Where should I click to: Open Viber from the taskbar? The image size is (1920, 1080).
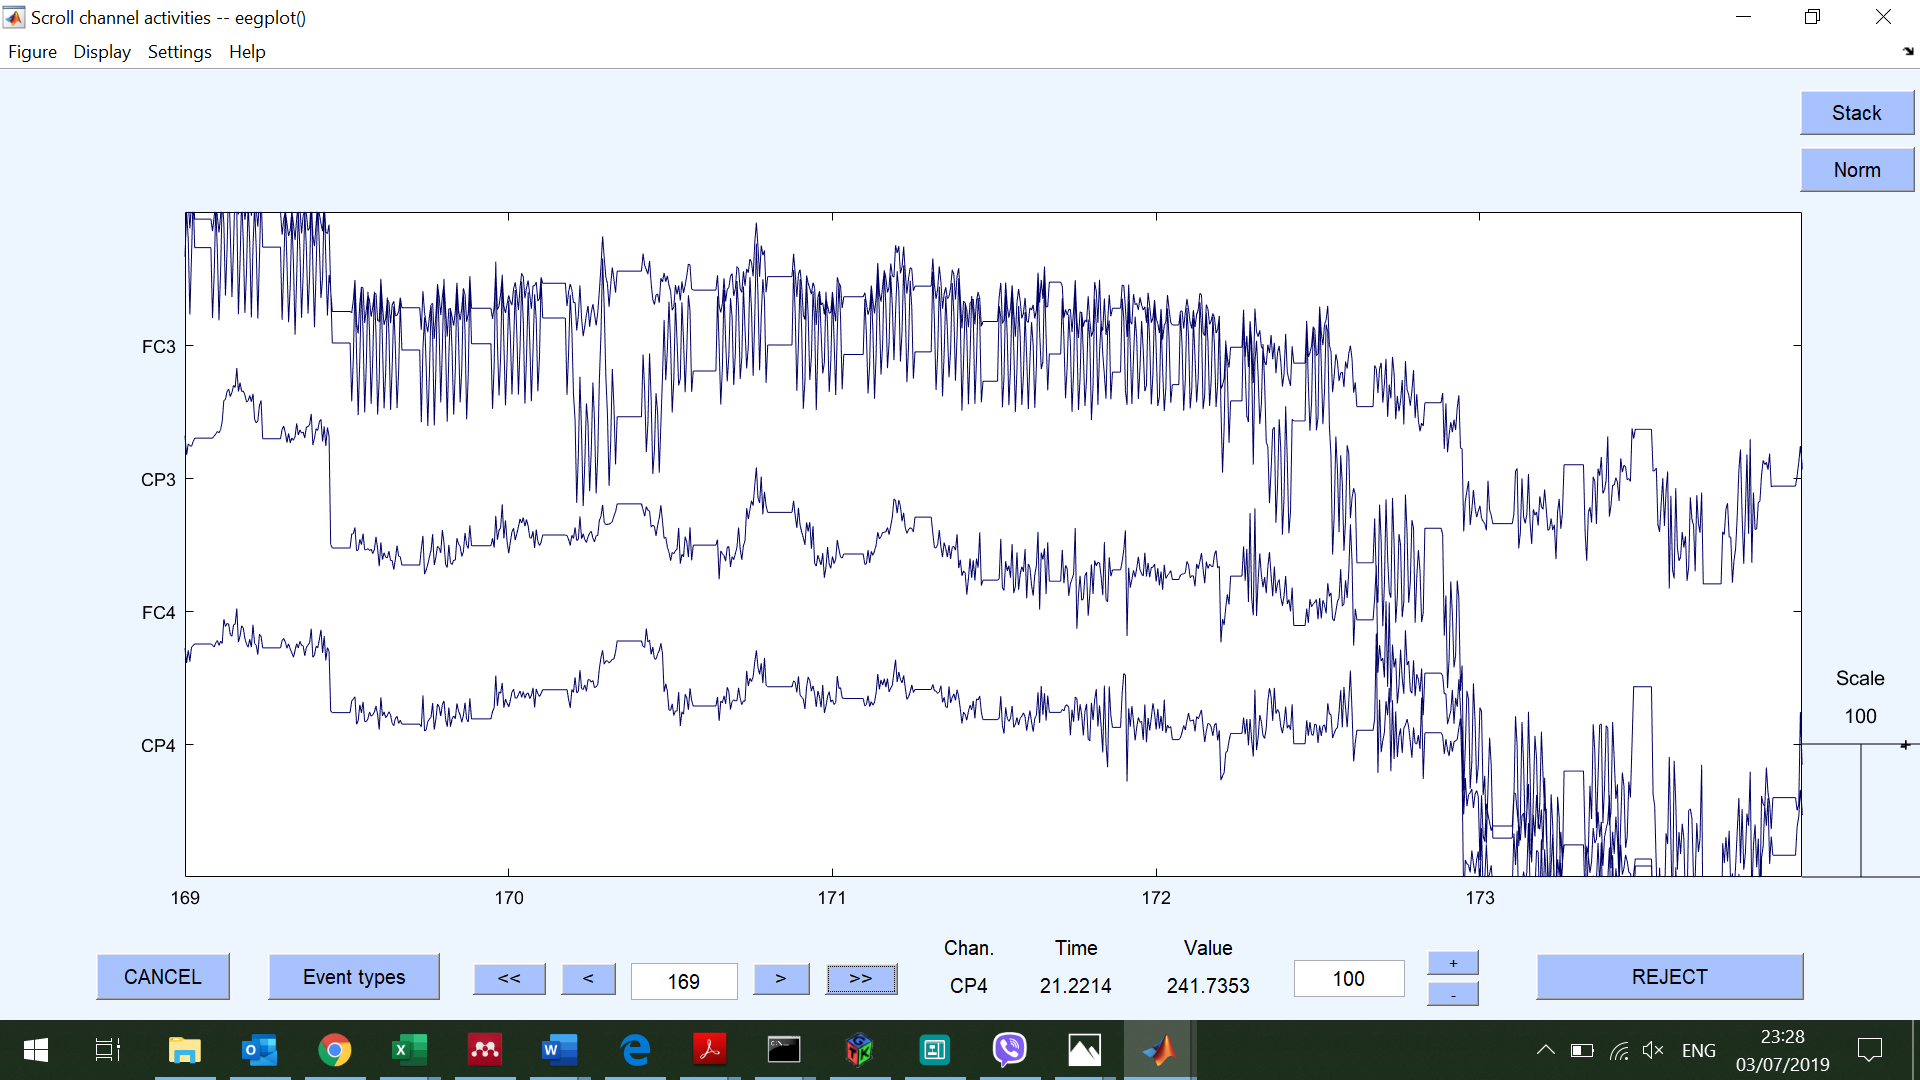click(x=1009, y=1050)
